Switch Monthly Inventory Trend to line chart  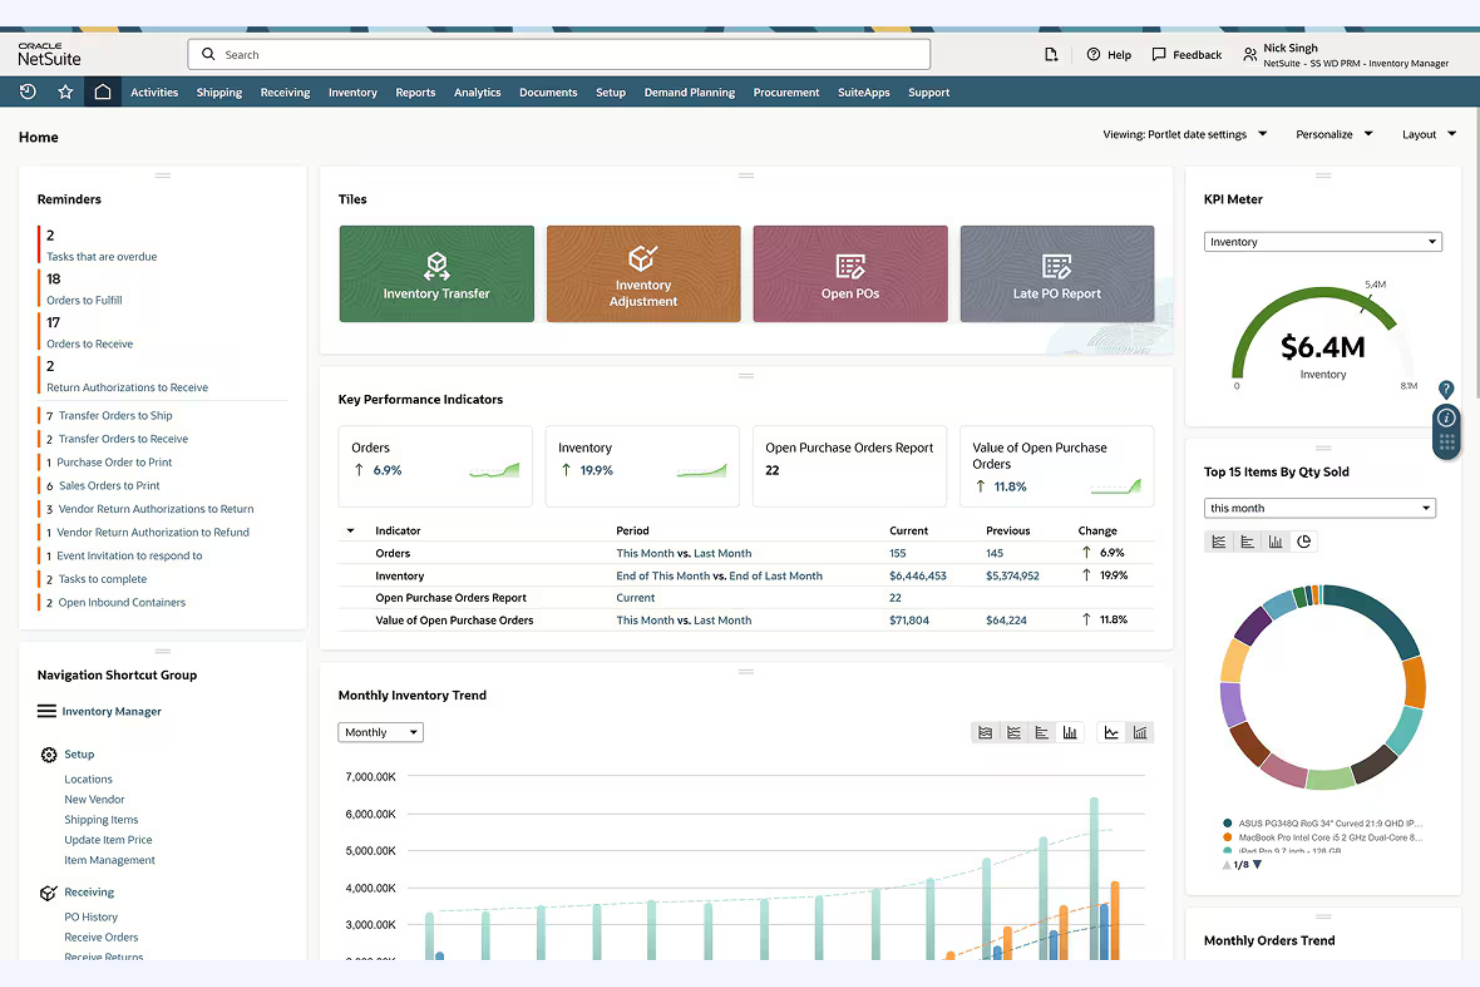point(1110,732)
